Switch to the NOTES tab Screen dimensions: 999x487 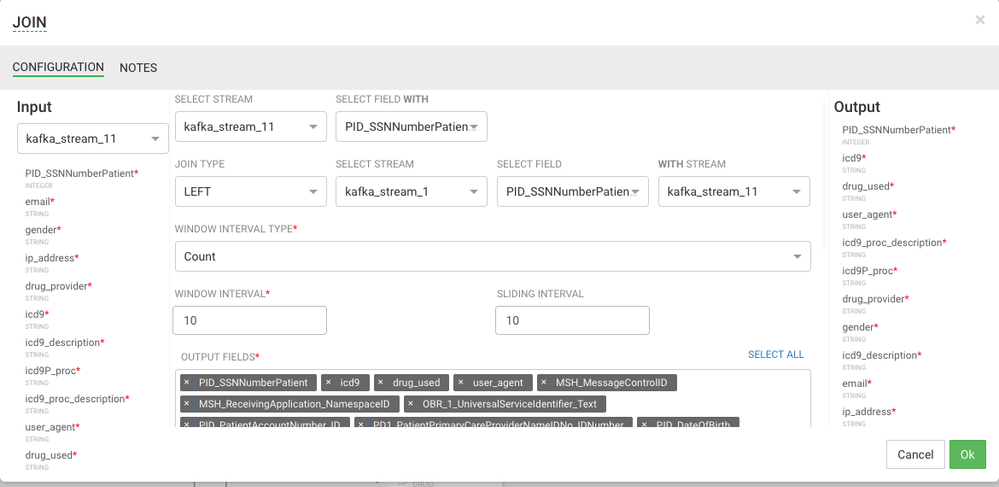(138, 68)
